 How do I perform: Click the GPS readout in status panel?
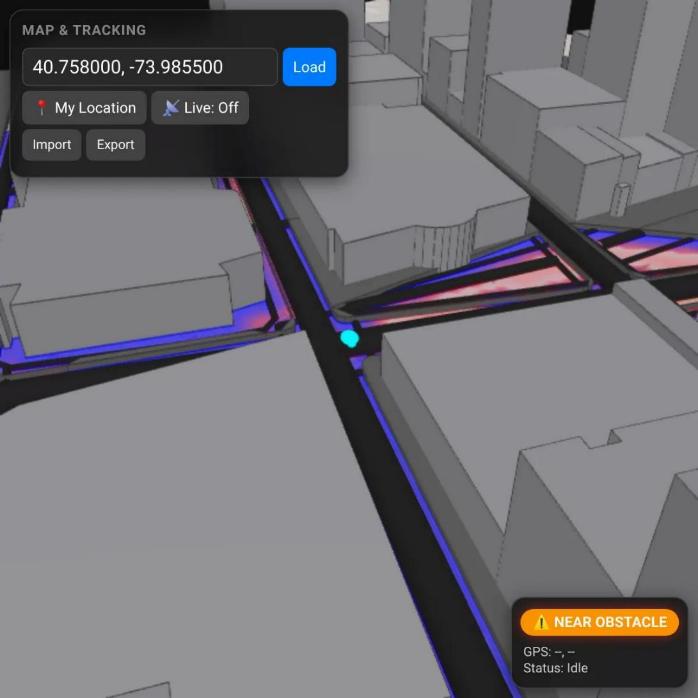[549, 651]
